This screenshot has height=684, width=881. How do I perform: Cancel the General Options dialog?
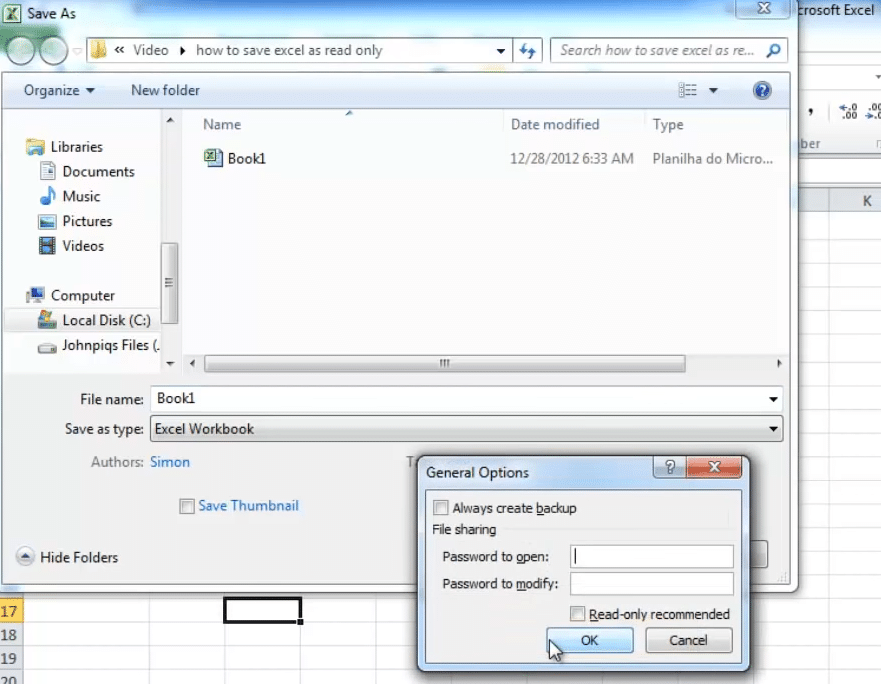tap(688, 640)
